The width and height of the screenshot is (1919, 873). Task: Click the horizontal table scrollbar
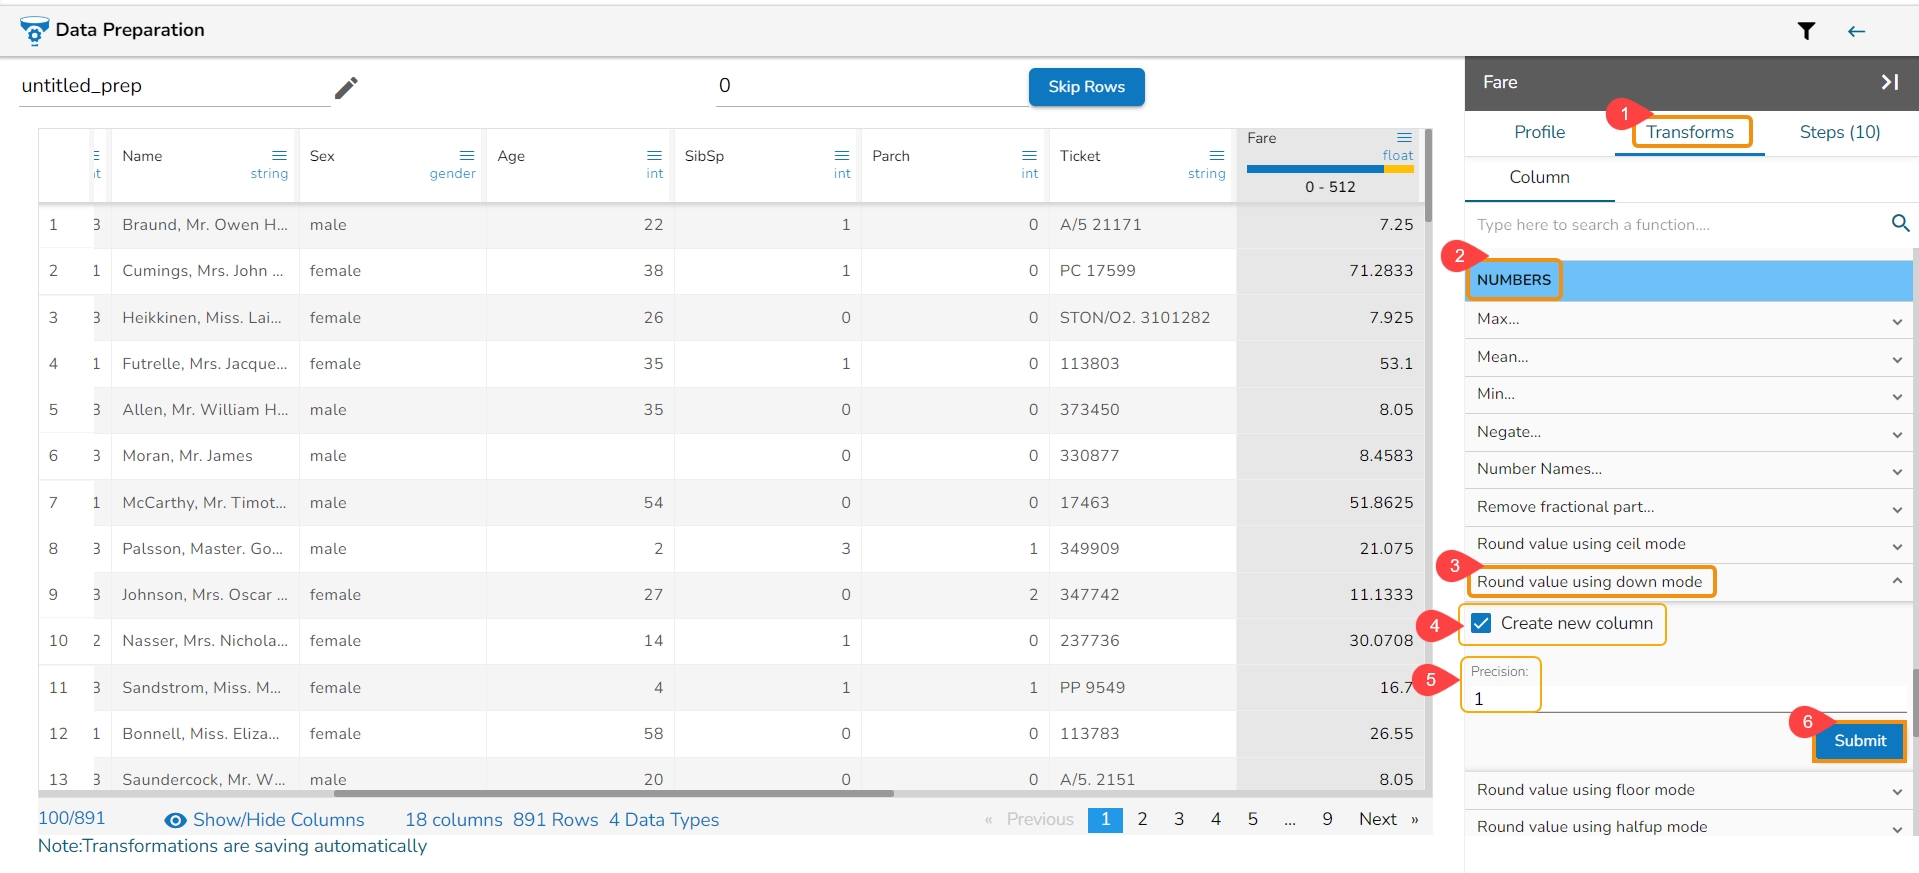[613, 794]
